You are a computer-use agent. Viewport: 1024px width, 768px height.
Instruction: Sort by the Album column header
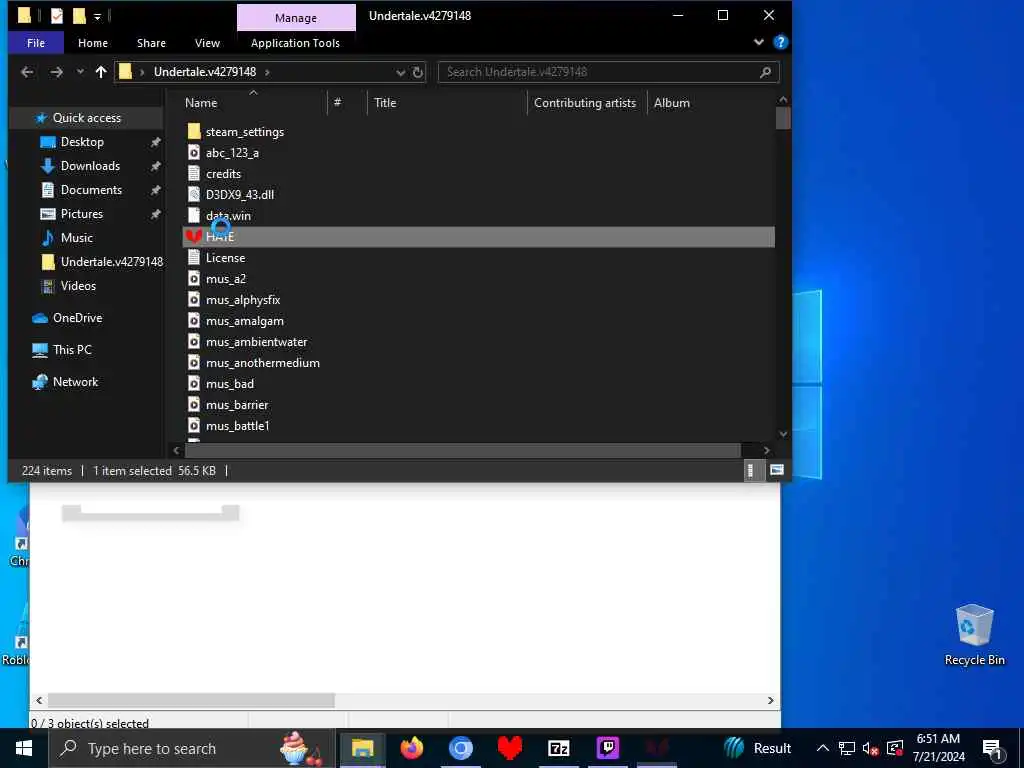click(671, 103)
